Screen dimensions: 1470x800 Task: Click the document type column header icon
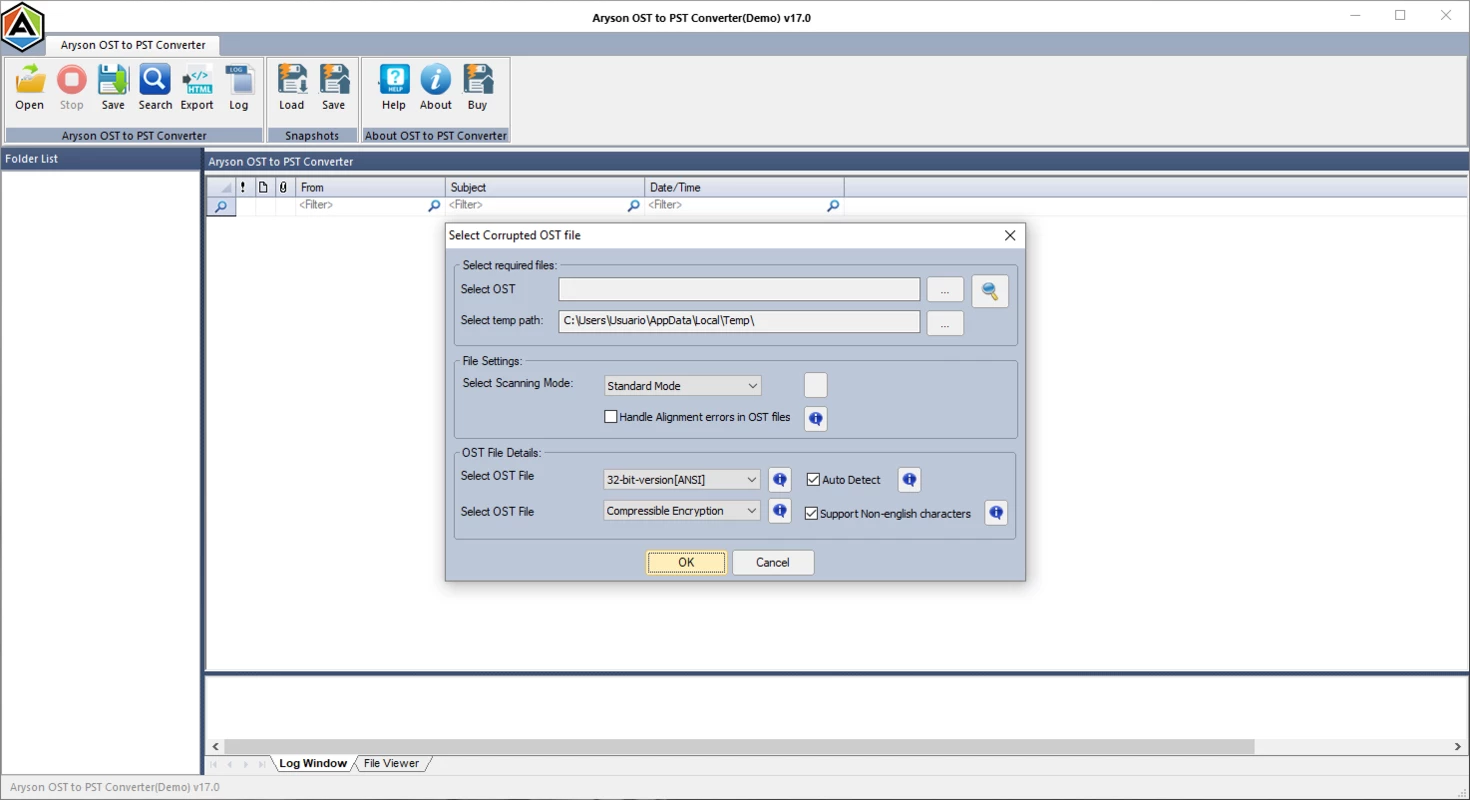(263, 187)
